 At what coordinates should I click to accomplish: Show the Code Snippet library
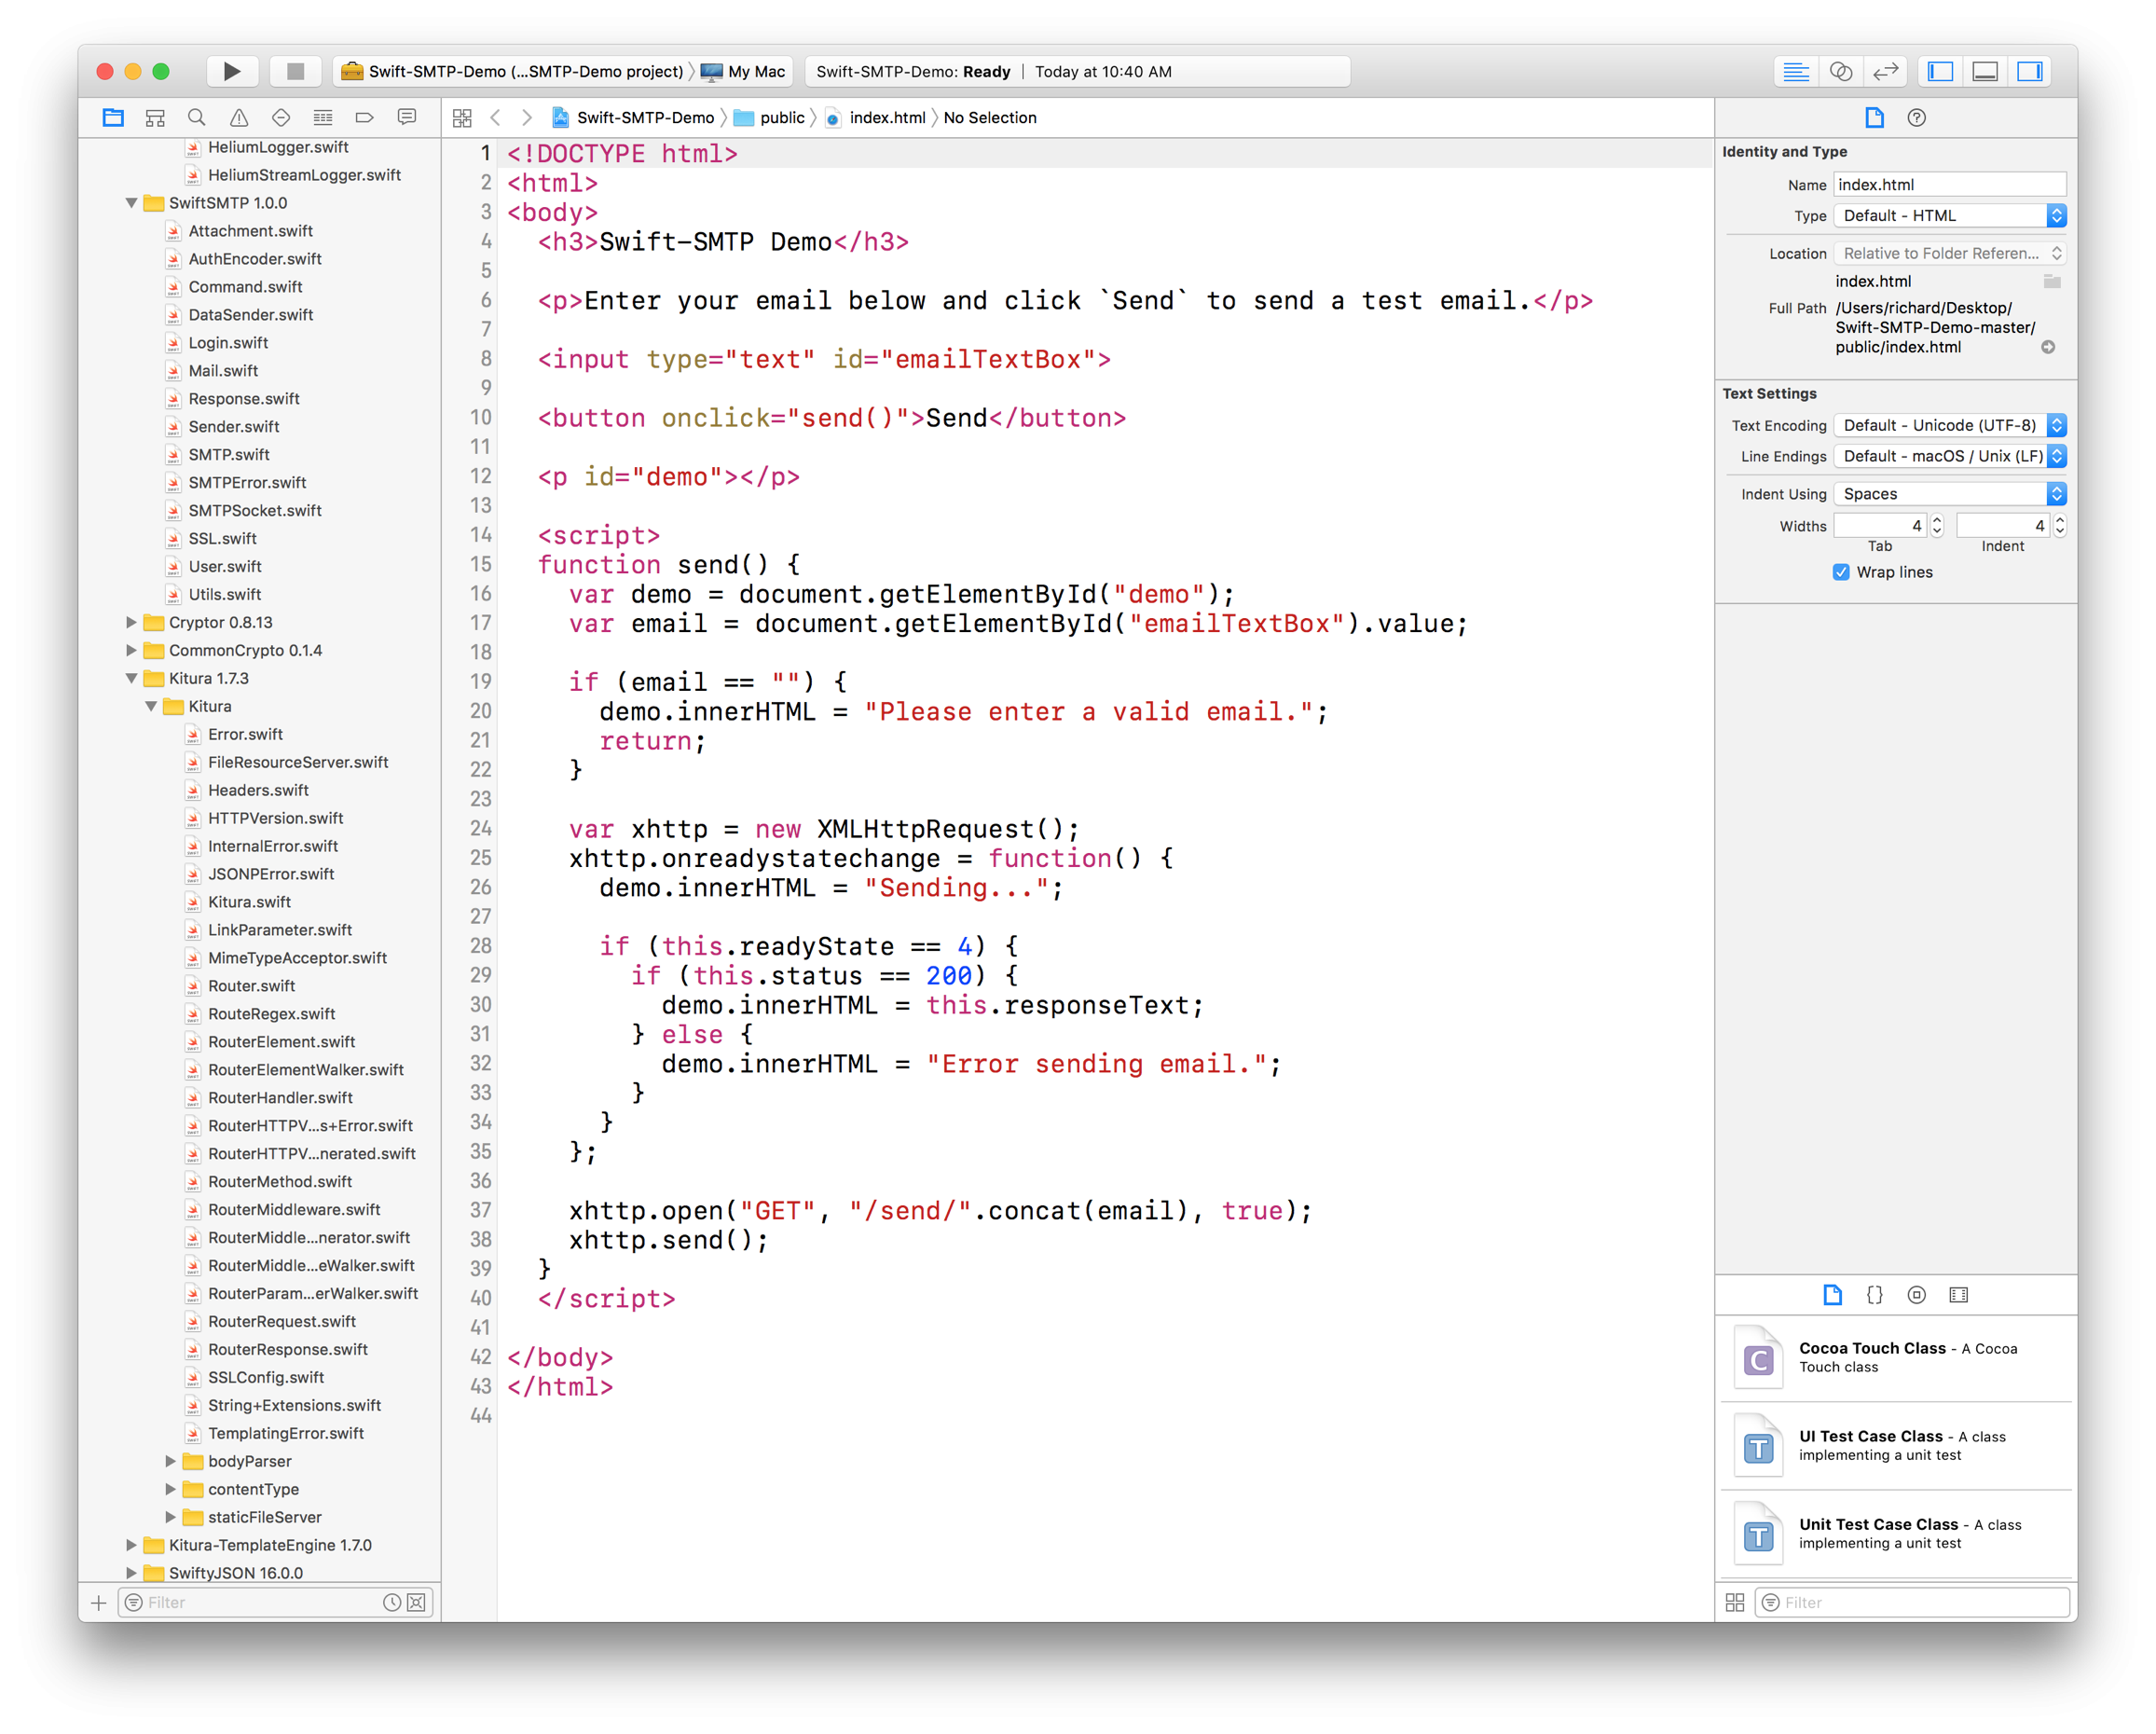point(1874,1295)
